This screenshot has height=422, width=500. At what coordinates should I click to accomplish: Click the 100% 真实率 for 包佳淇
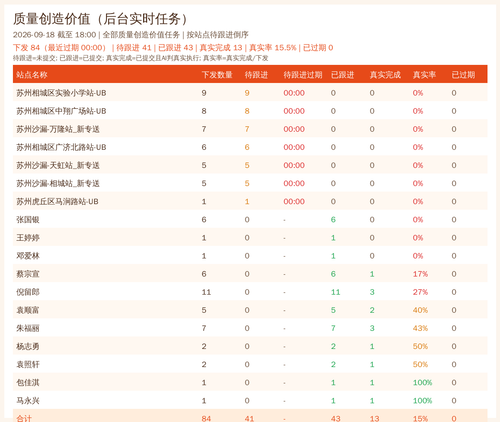(422, 382)
